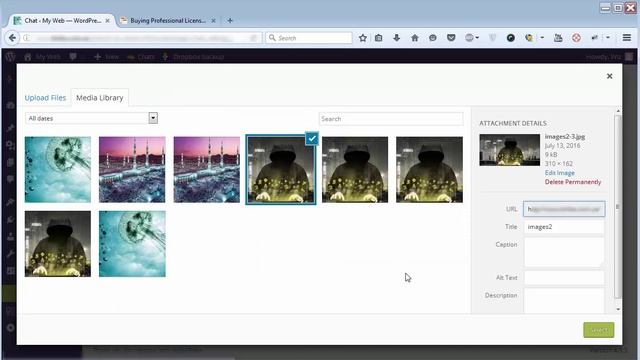Switch to Buying Professional License browser tab

168,20
